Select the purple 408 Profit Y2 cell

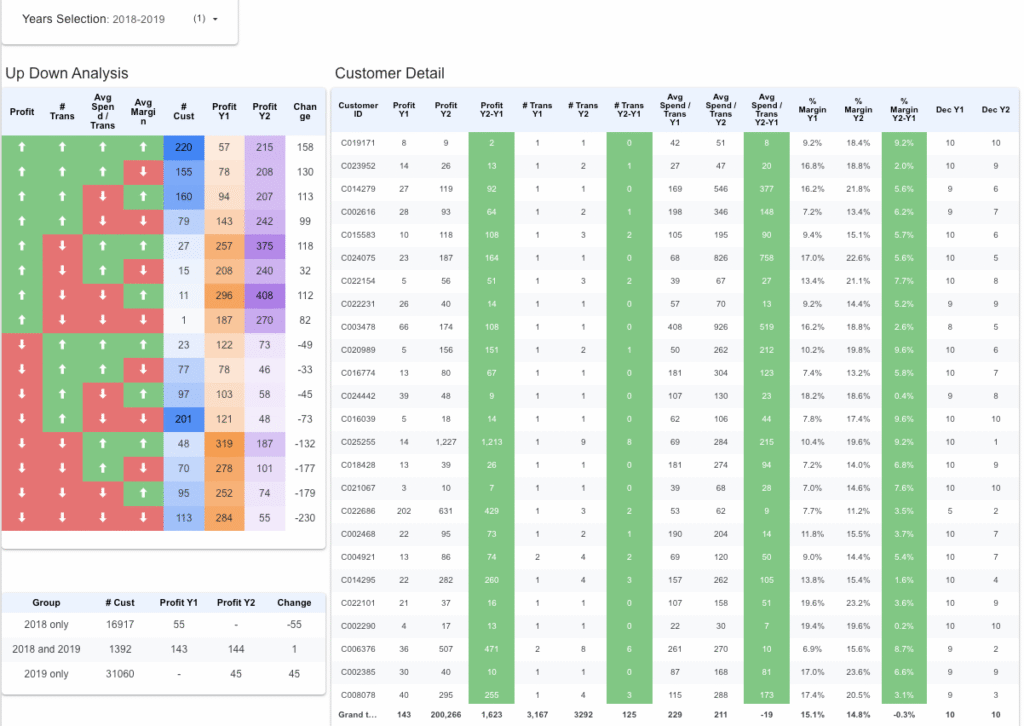tap(265, 295)
